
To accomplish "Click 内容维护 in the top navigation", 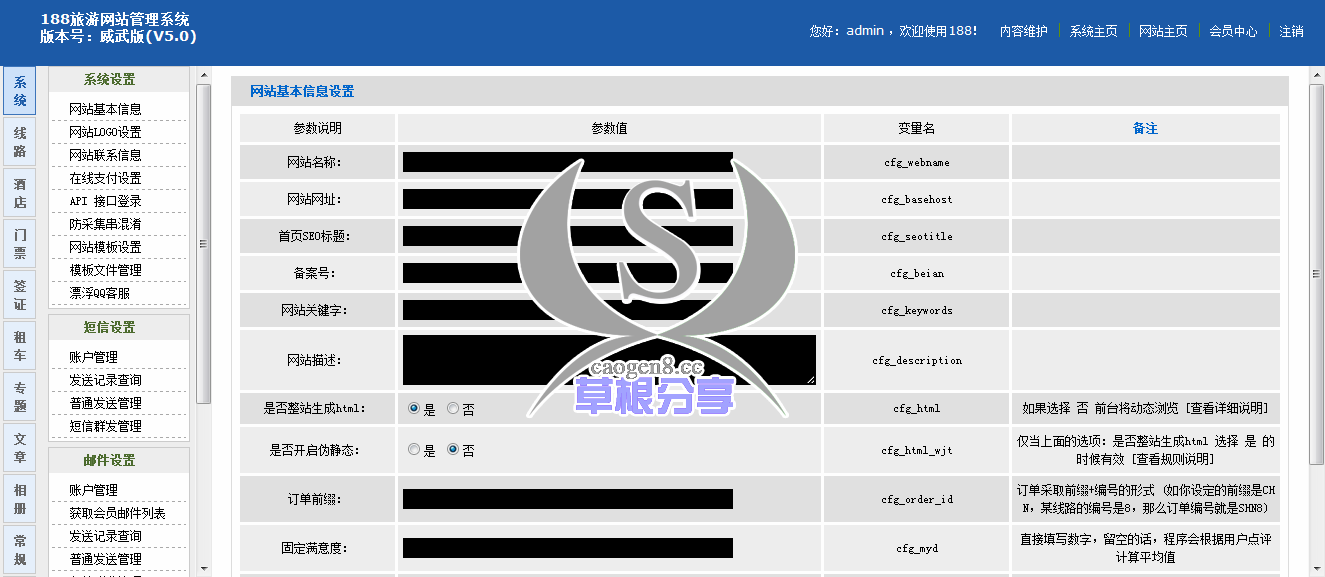I will click(1023, 31).
